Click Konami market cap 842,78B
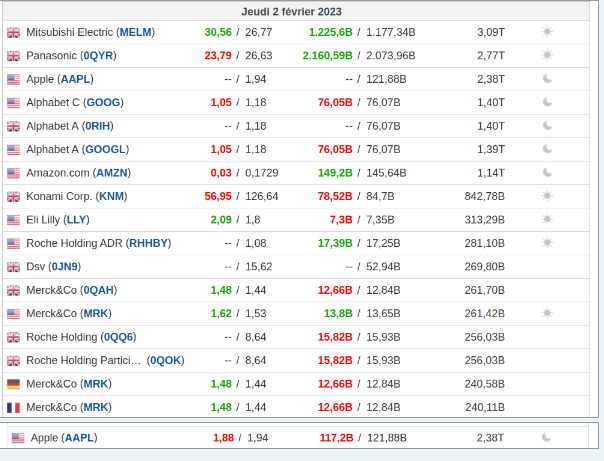This screenshot has width=604, height=461. tap(485, 196)
